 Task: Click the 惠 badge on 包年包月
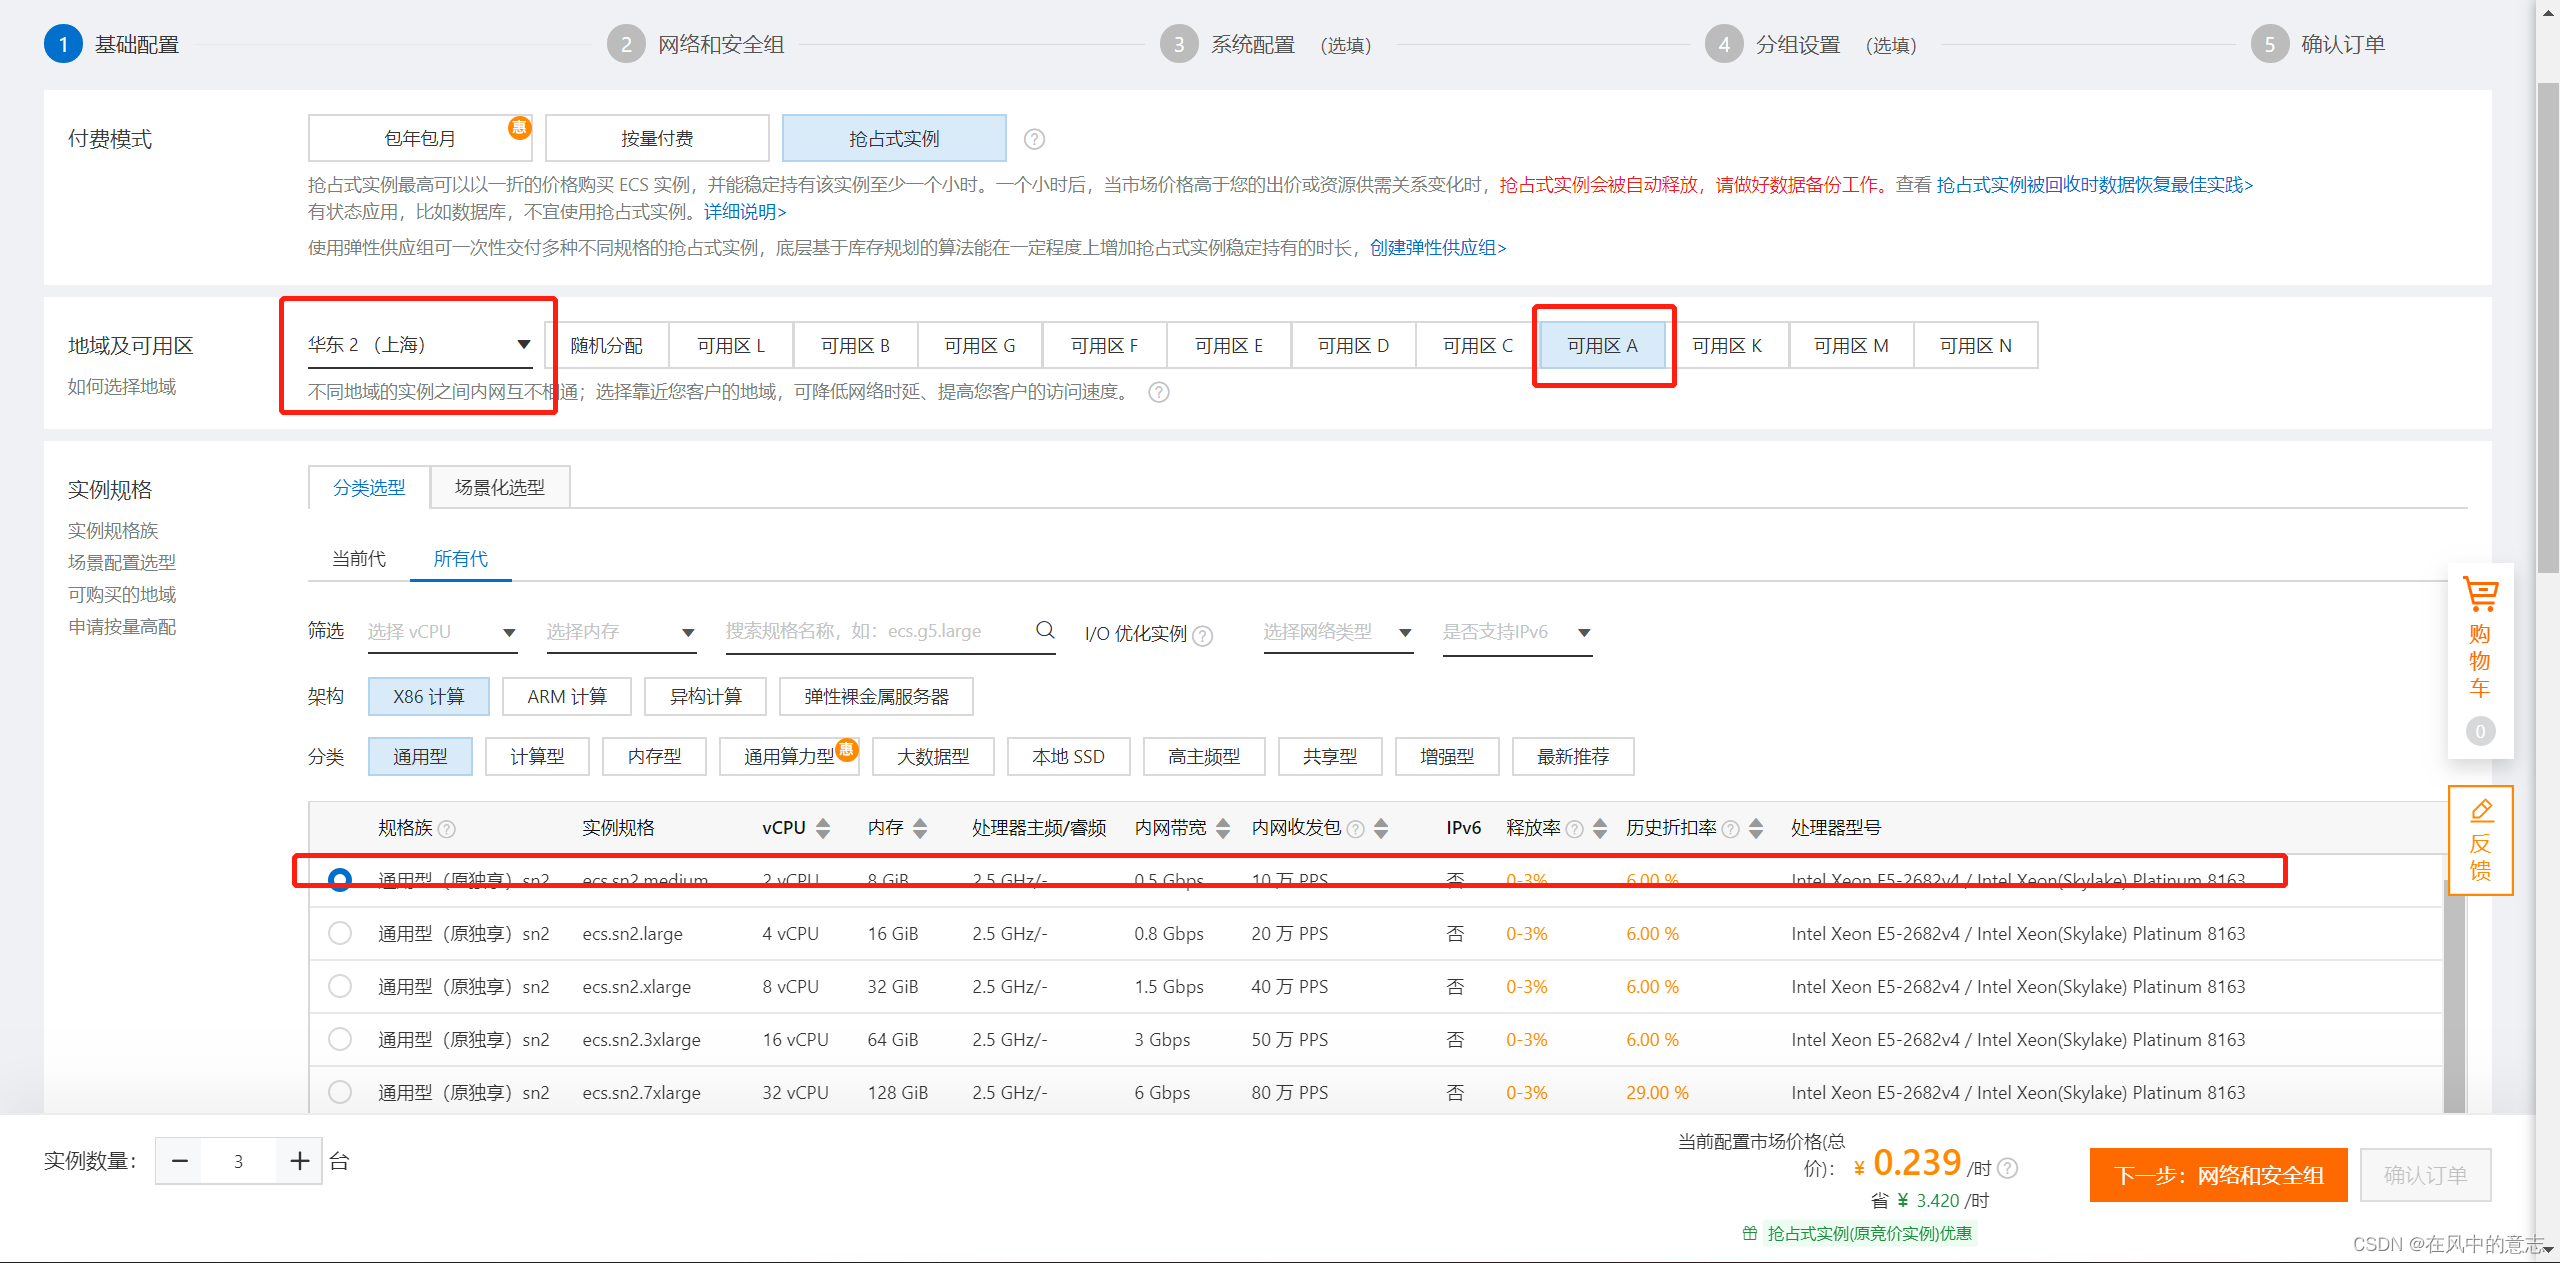519,127
